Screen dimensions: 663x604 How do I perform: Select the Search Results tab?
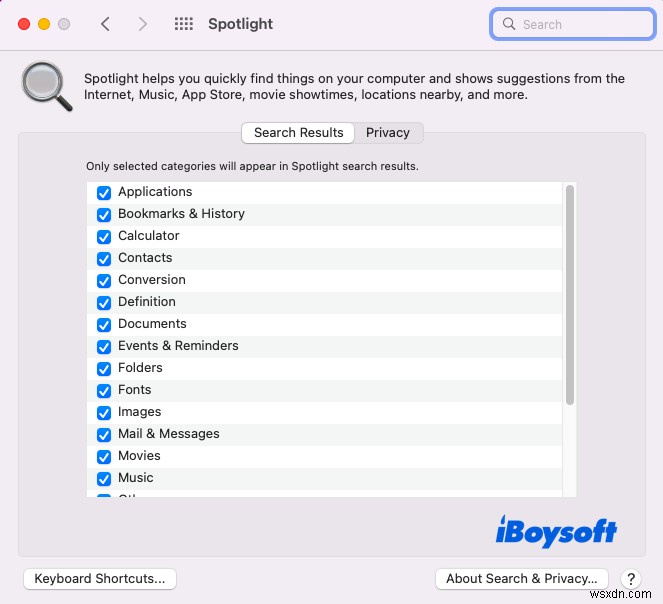pyautogui.click(x=298, y=133)
